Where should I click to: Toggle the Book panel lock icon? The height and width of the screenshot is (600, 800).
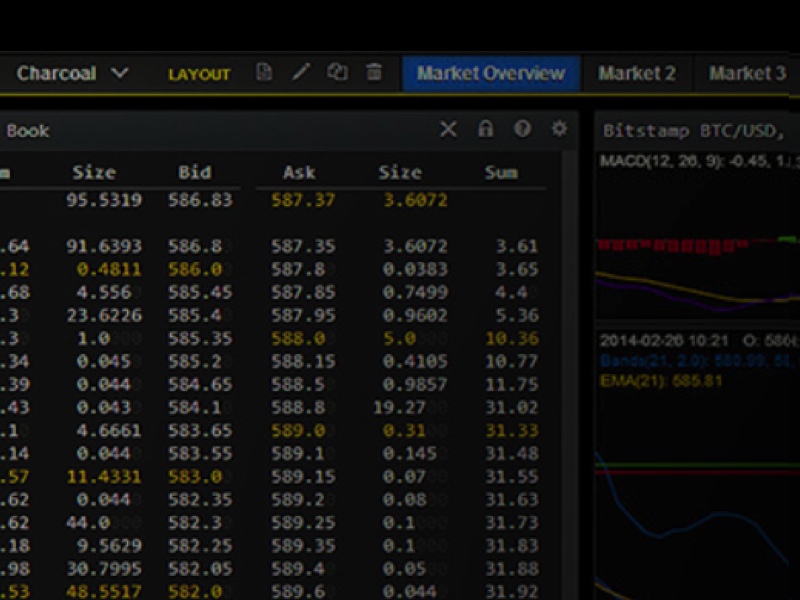(485, 129)
